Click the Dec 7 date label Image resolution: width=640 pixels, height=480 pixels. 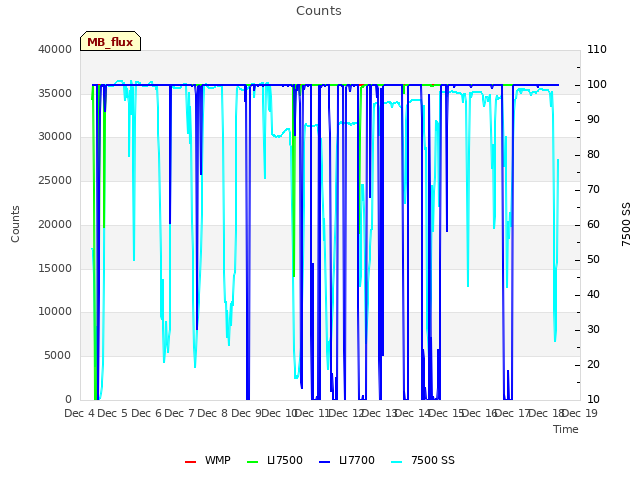click(180, 414)
